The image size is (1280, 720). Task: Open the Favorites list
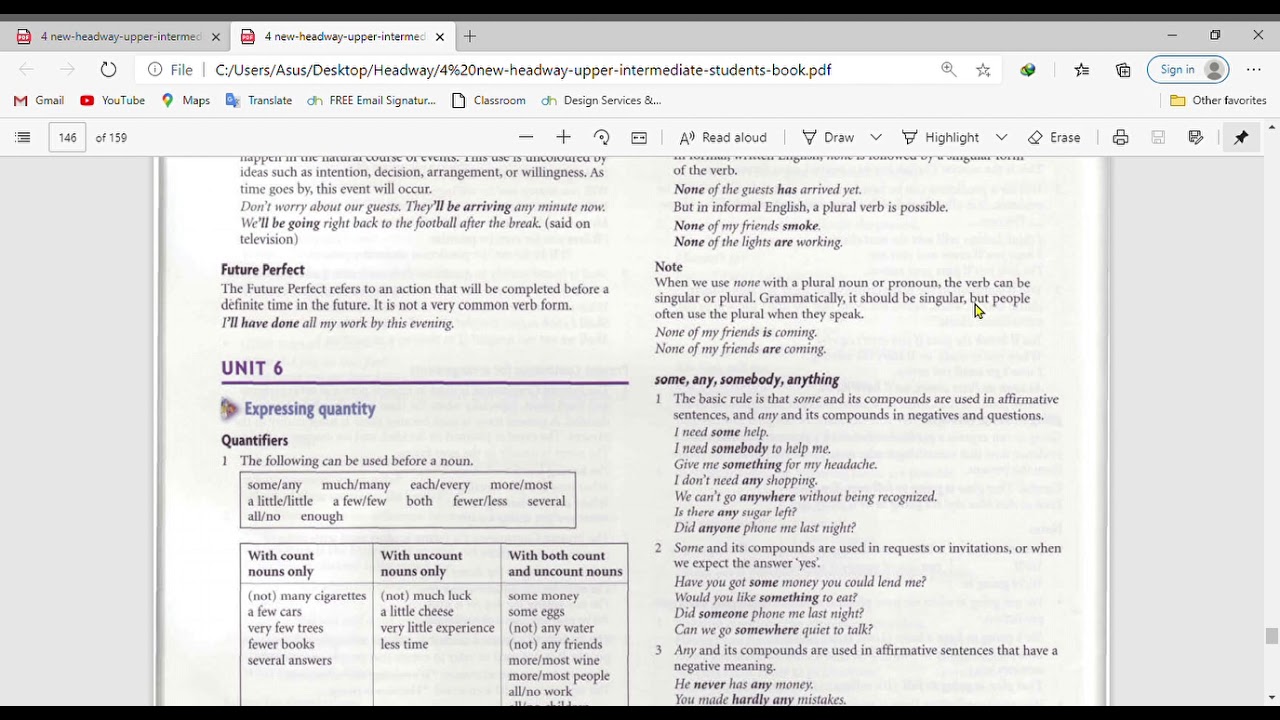1082,70
